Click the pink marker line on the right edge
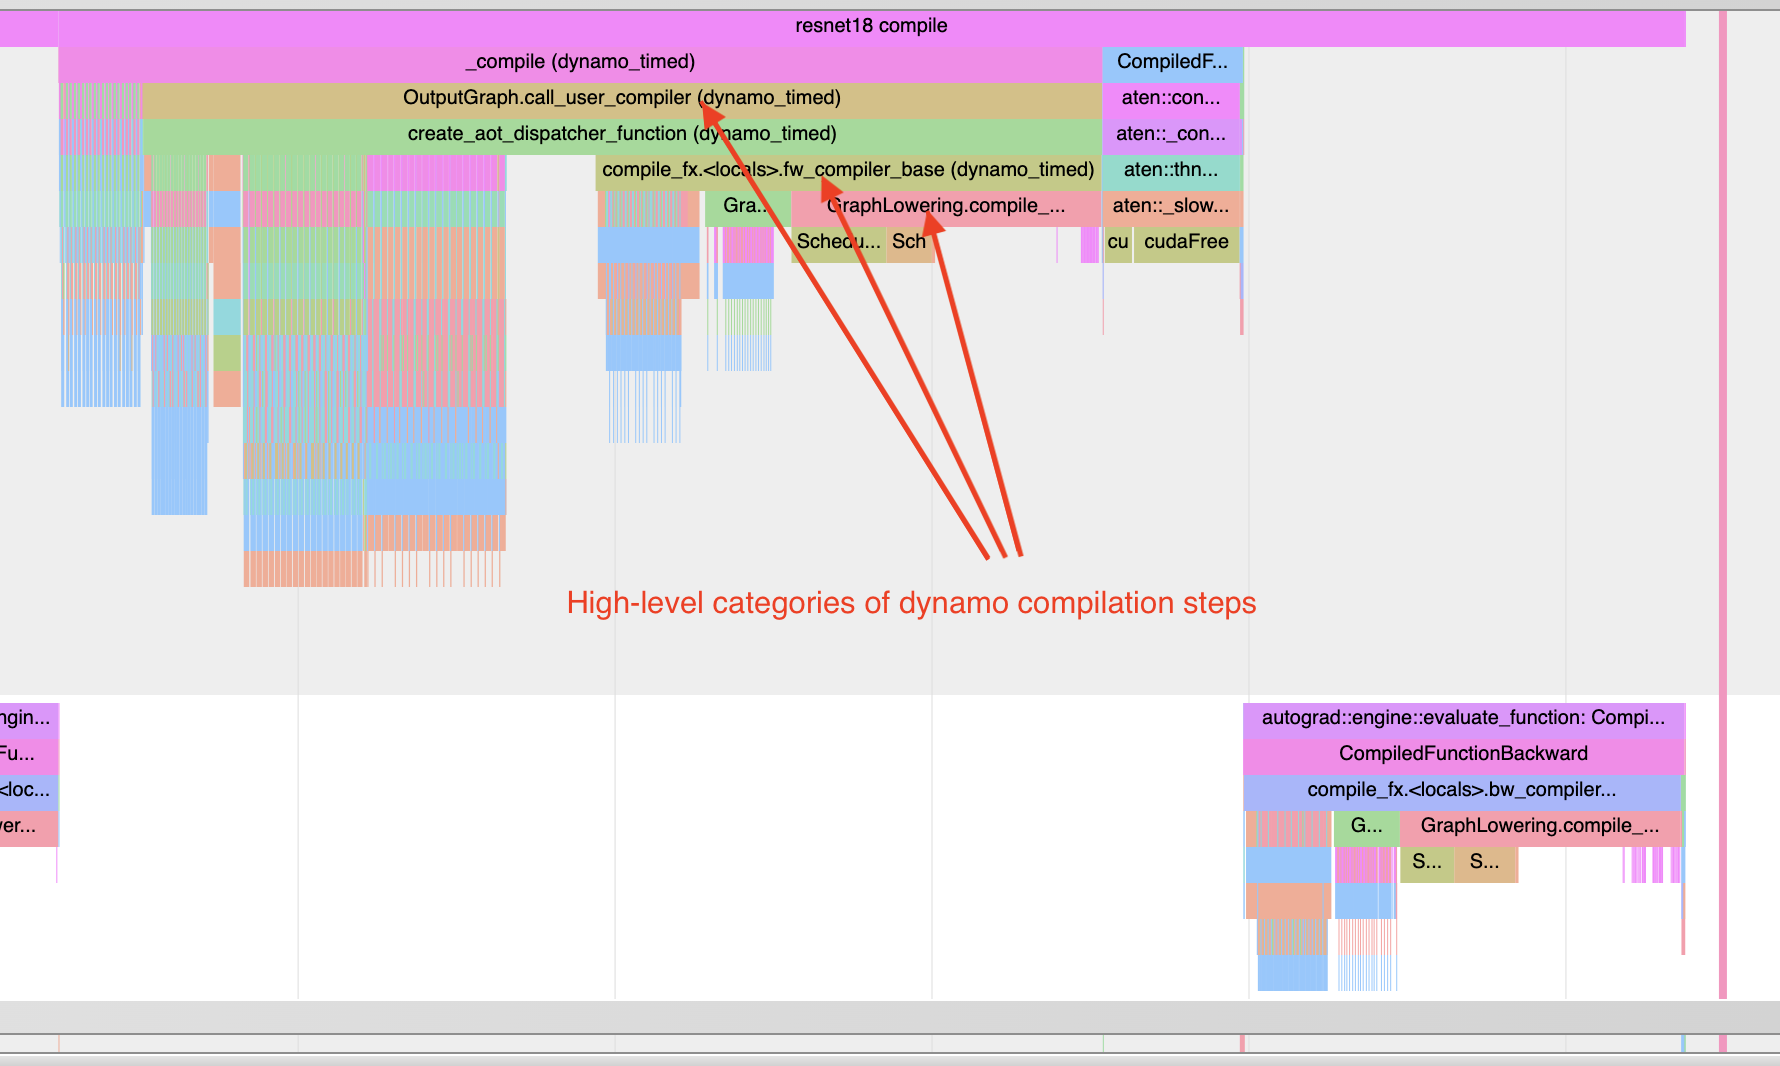Image resolution: width=1780 pixels, height=1066 pixels. [x=1724, y=400]
